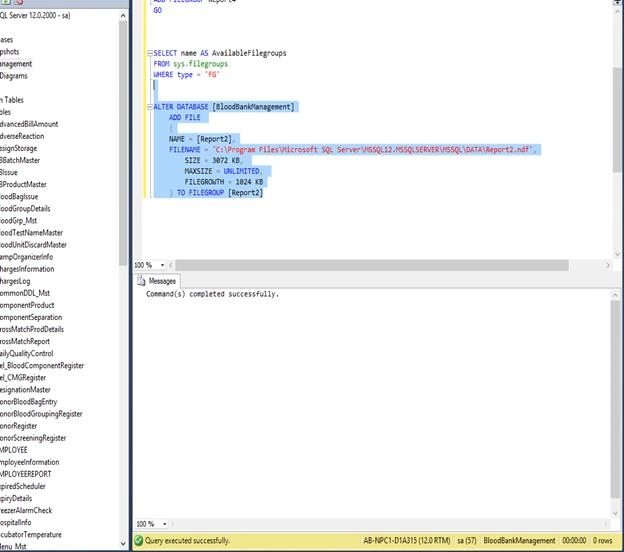Click the Object Explorer vertical scrollbar thumb
The width and height of the screenshot is (624, 552).
click(123, 143)
